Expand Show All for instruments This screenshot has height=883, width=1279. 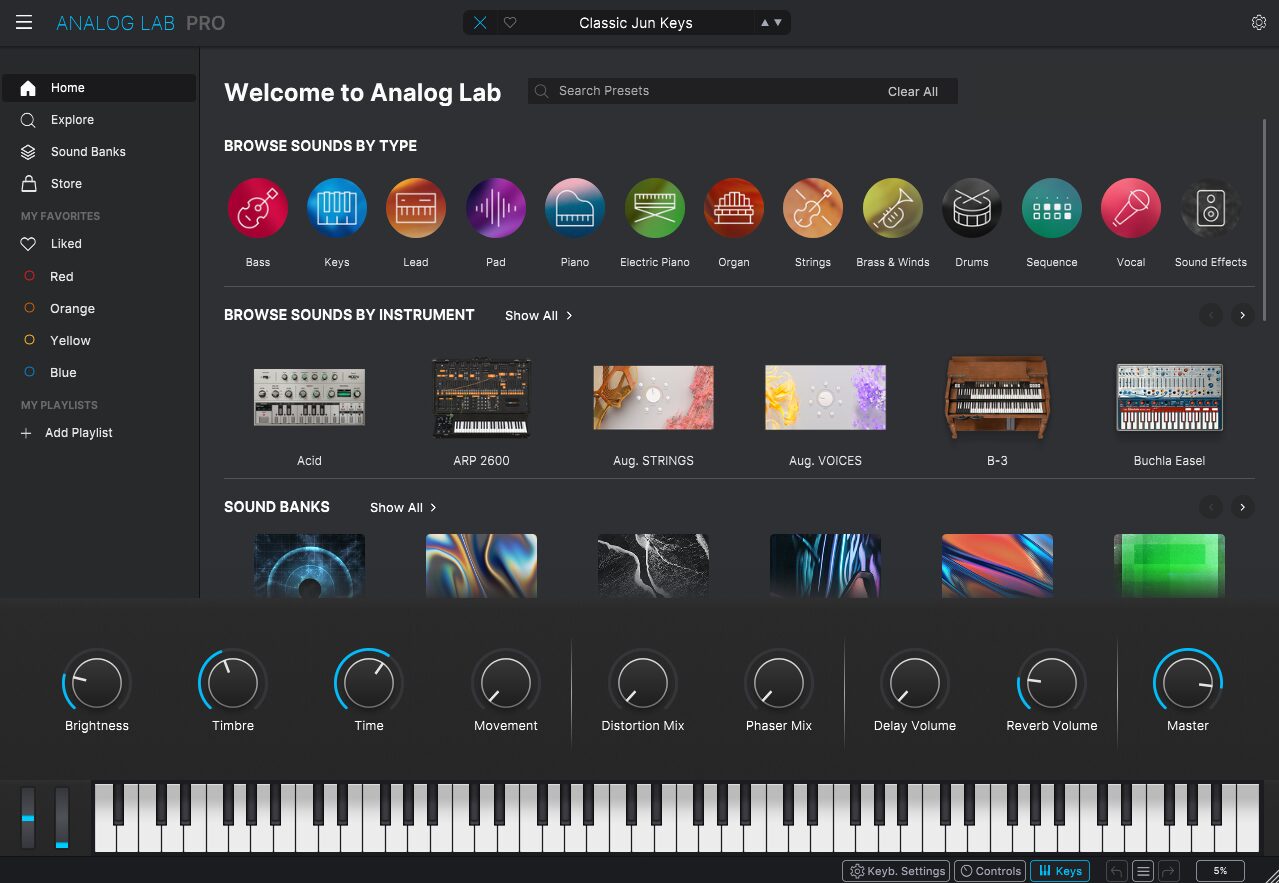[538, 316]
